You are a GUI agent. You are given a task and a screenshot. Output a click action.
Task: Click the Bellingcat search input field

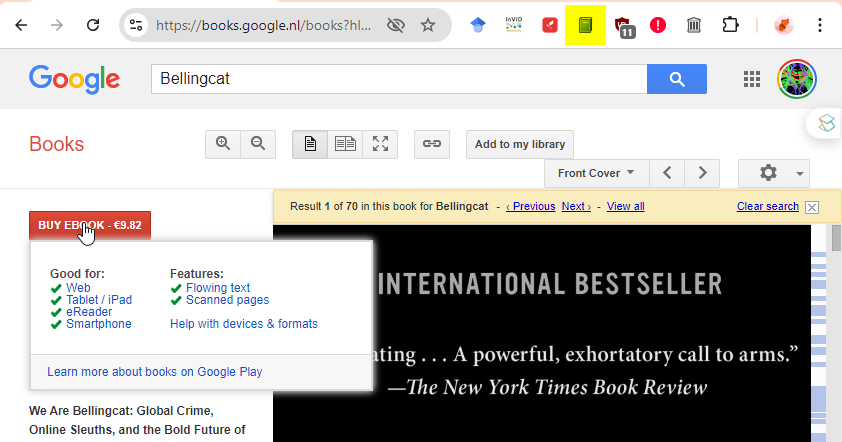point(399,79)
